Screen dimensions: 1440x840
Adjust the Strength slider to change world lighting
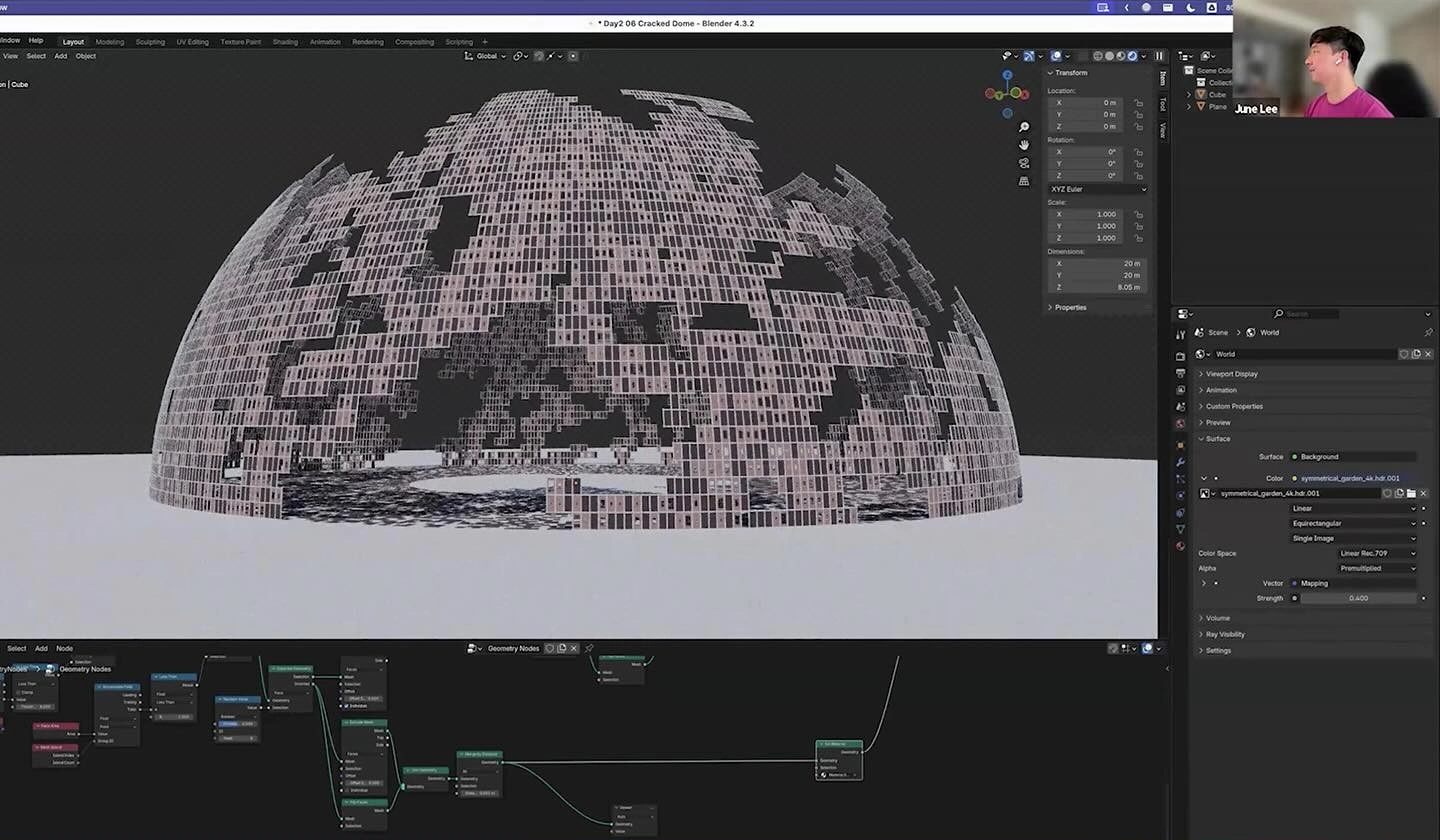[x=1357, y=598]
